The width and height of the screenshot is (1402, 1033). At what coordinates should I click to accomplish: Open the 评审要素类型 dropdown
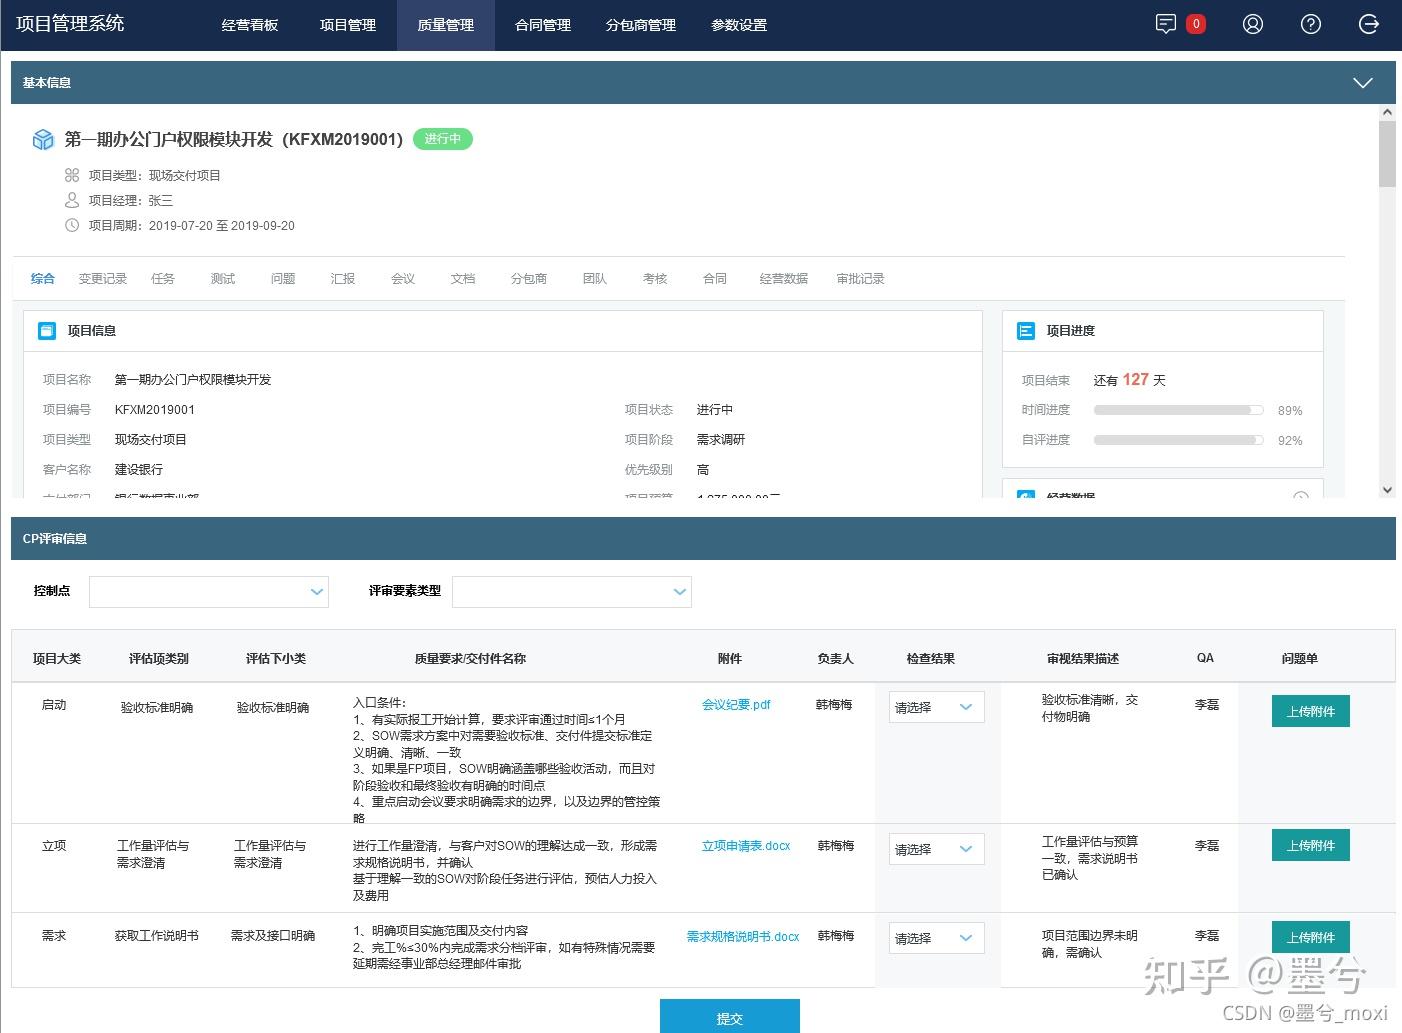coord(572,592)
